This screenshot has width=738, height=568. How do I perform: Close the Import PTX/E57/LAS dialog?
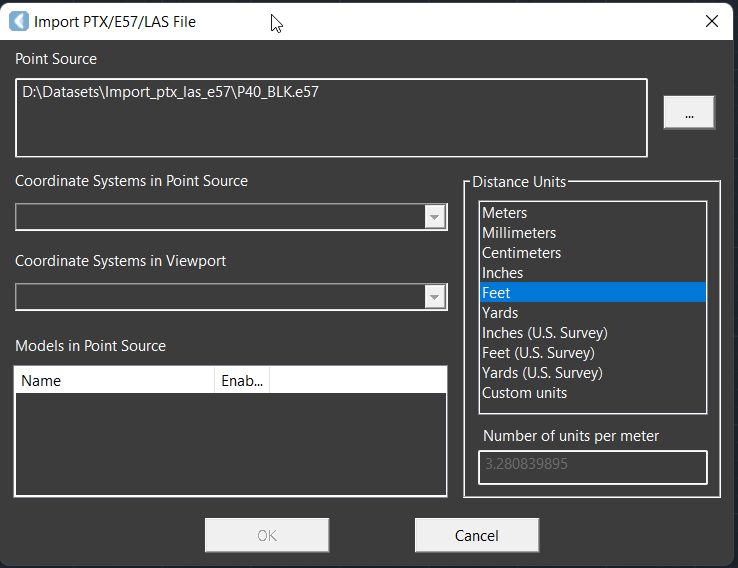tap(712, 21)
